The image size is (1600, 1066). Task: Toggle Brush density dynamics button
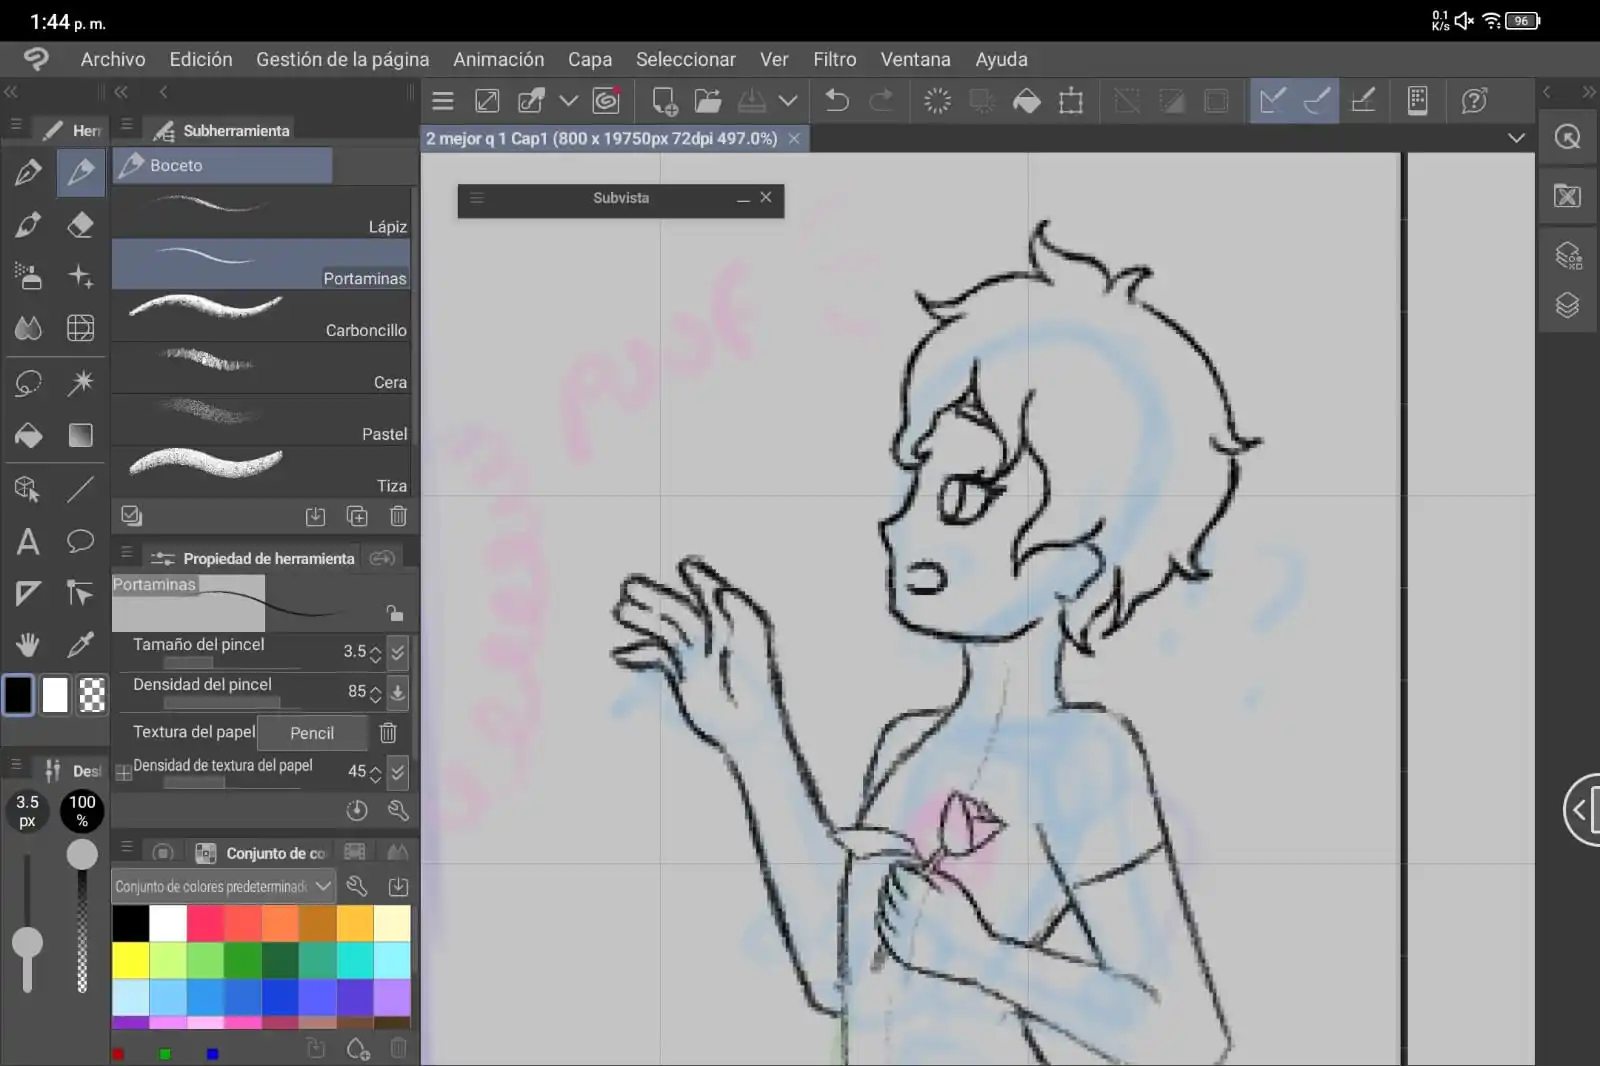(398, 692)
